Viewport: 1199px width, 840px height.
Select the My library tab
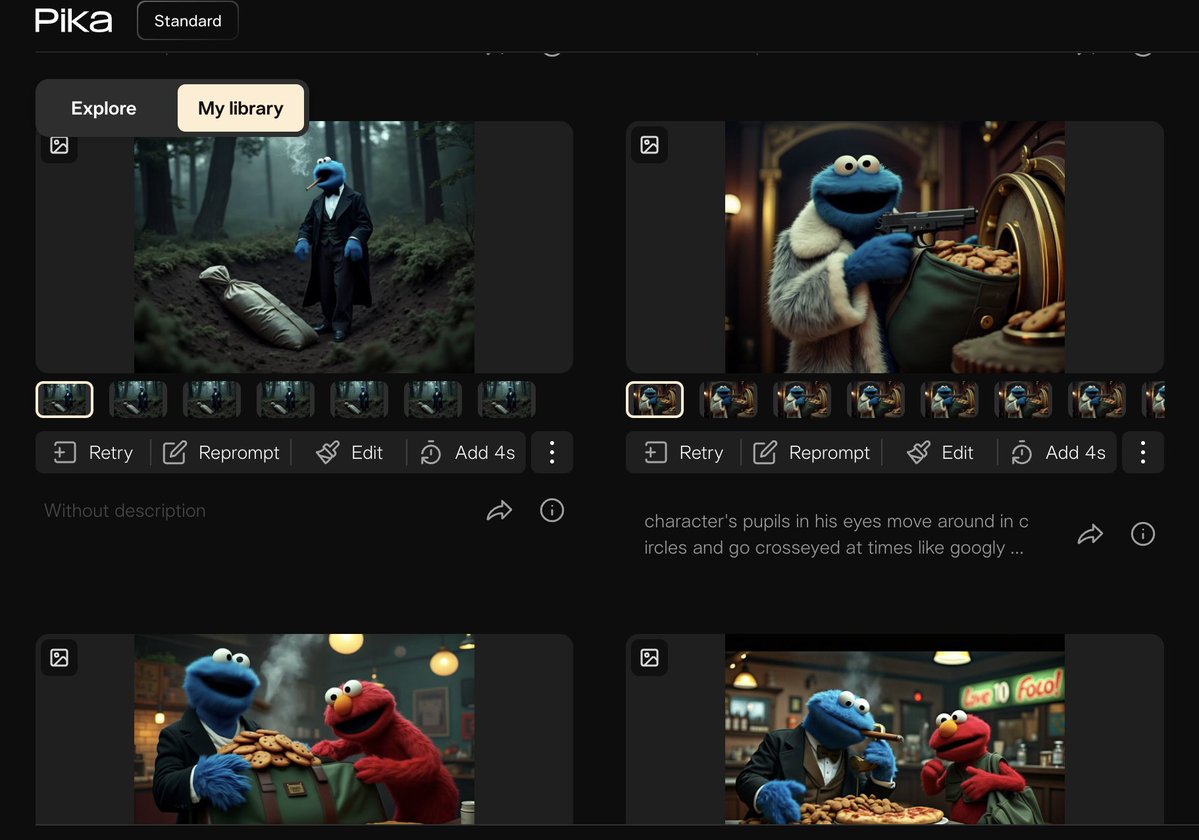click(x=240, y=108)
